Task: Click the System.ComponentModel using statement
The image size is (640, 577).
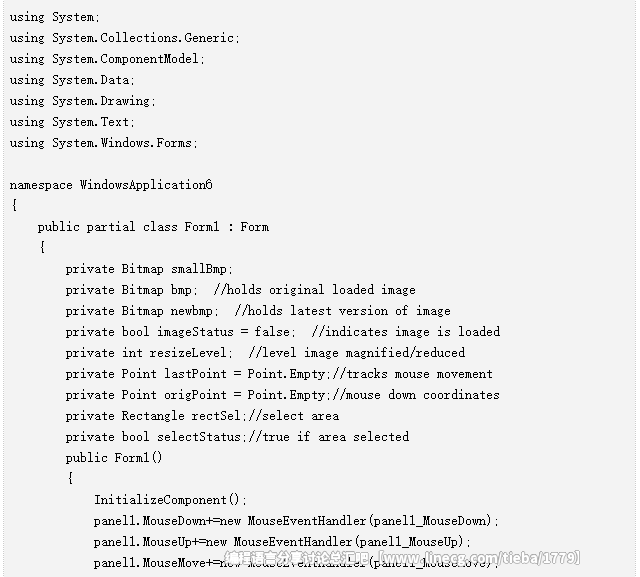Action: pyautogui.click(x=107, y=59)
